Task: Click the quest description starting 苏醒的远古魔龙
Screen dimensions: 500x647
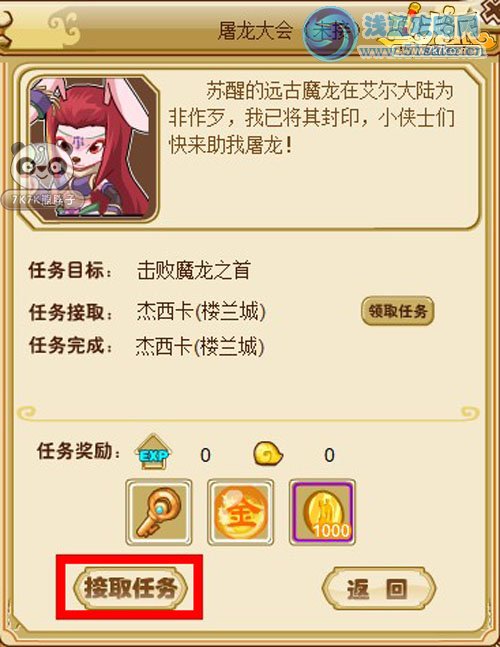Action: point(311,118)
